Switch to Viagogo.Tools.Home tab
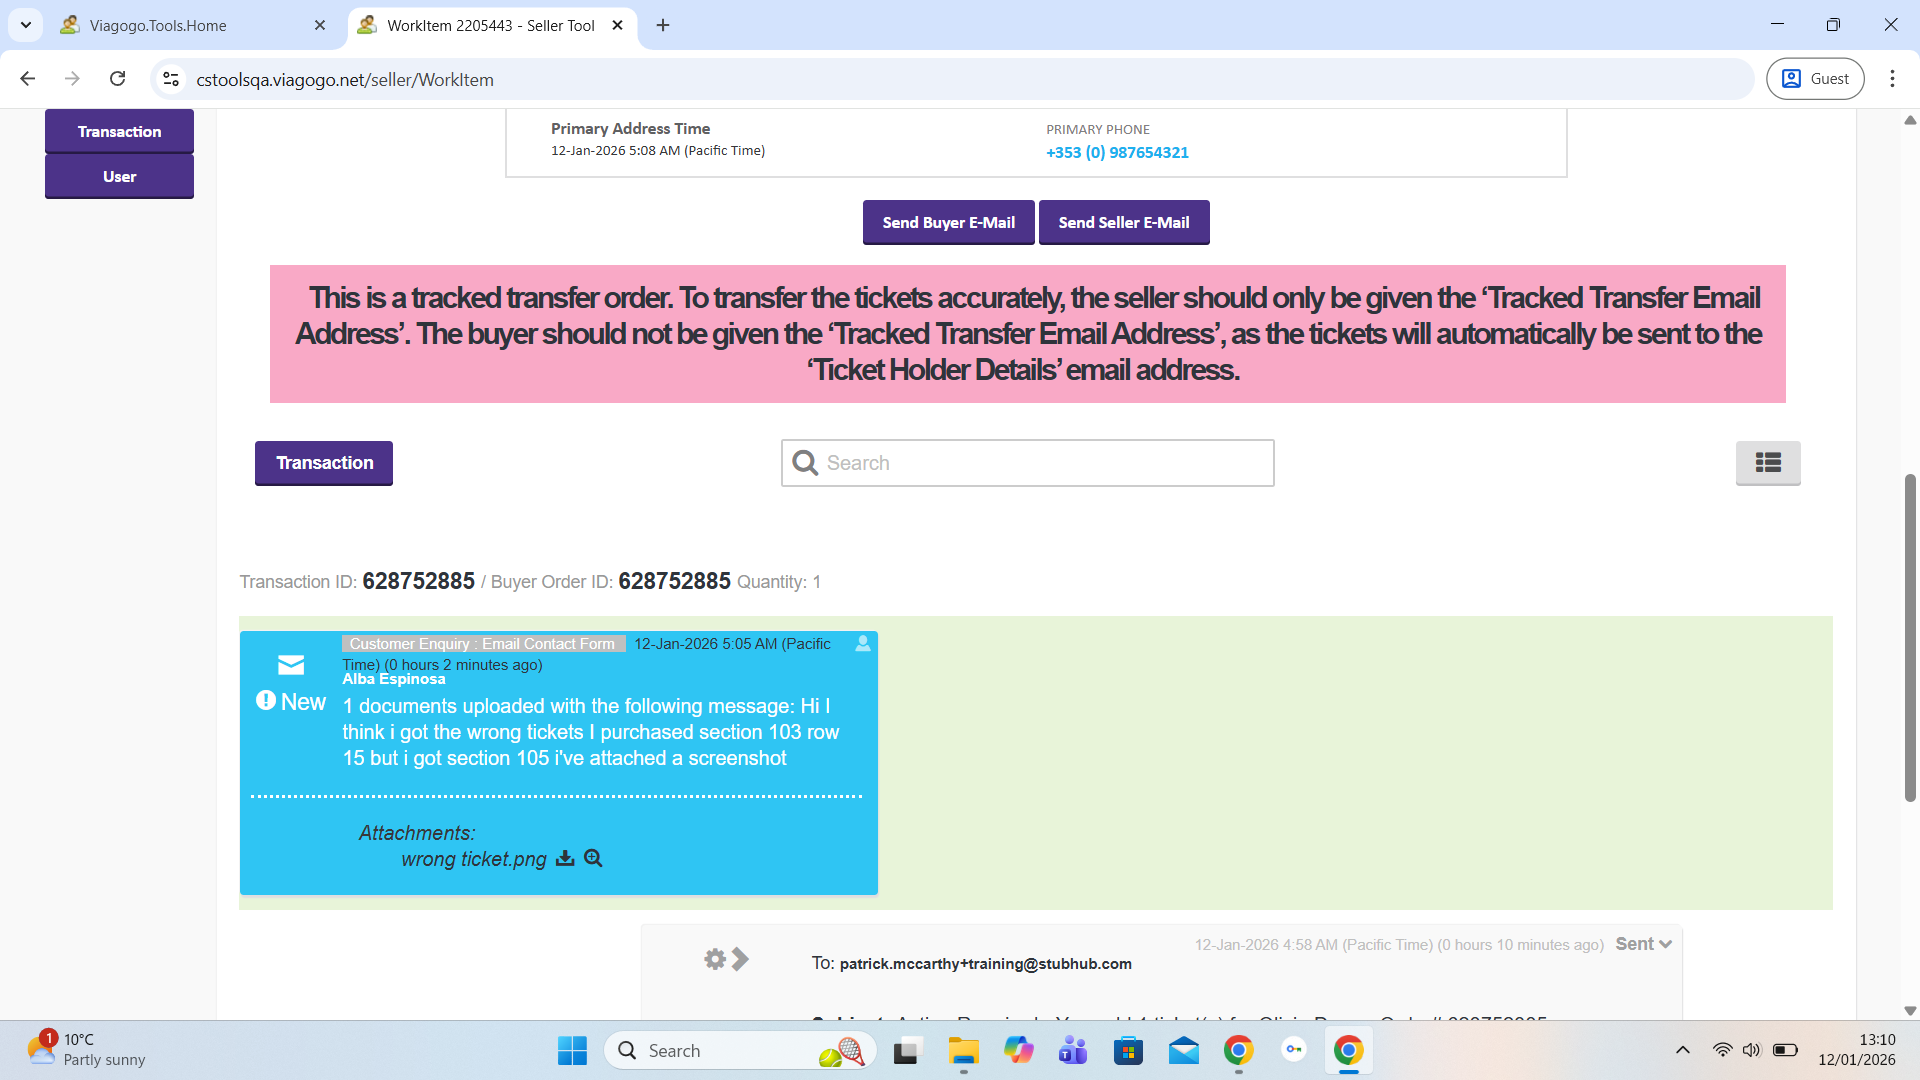Image resolution: width=1920 pixels, height=1080 pixels. pyautogui.click(x=158, y=25)
